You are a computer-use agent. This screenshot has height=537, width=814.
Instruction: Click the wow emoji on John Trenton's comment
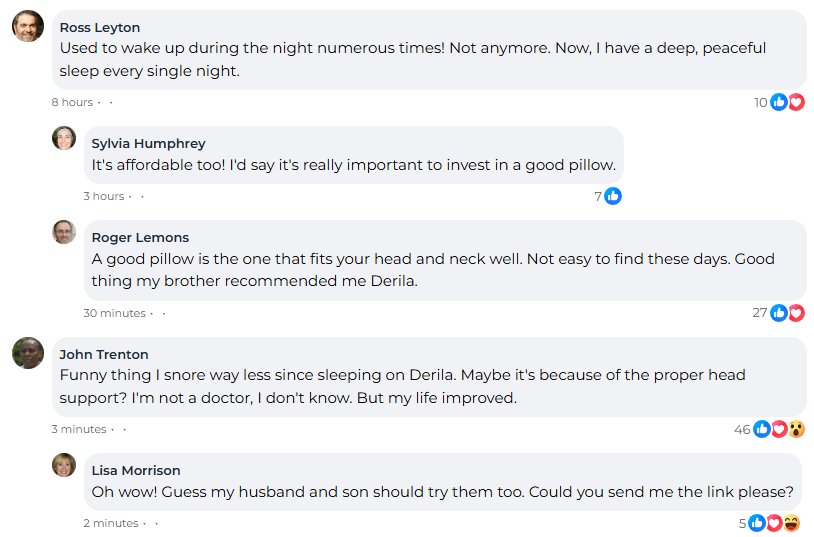coord(796,429)
